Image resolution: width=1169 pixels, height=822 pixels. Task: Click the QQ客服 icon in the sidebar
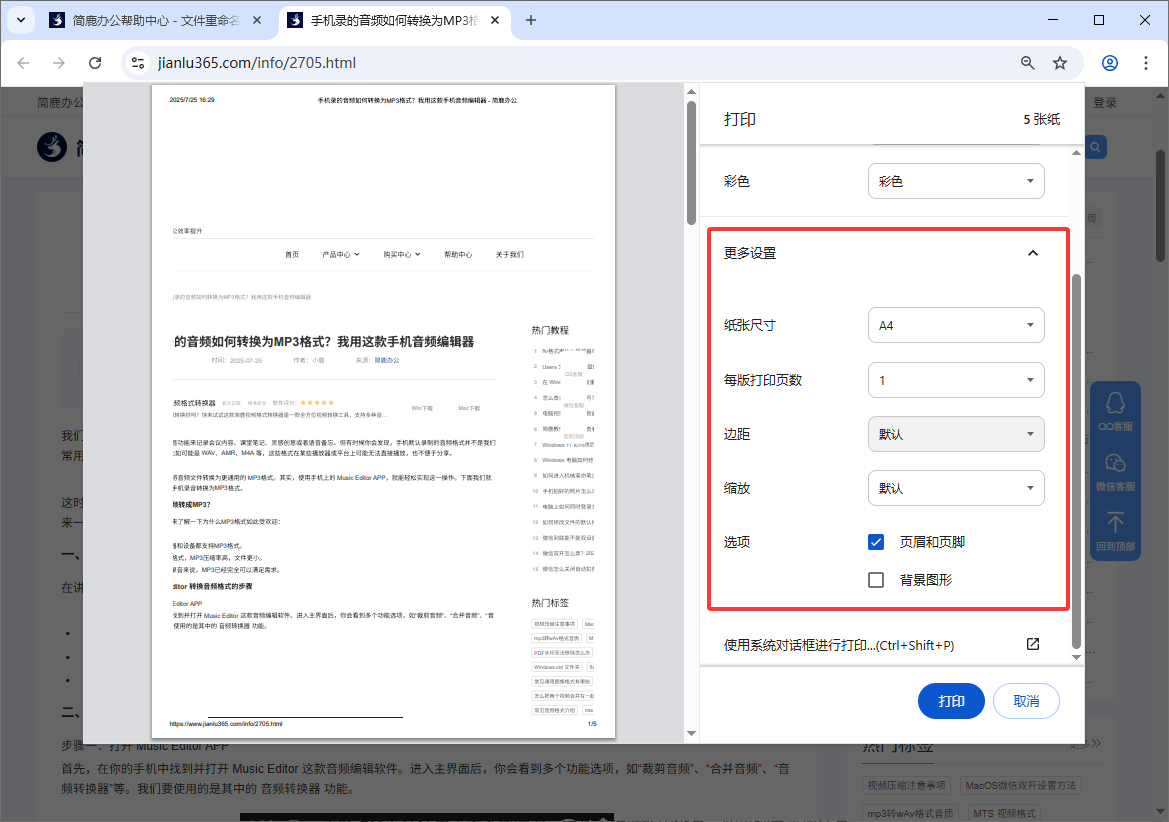pos(1114,410)
